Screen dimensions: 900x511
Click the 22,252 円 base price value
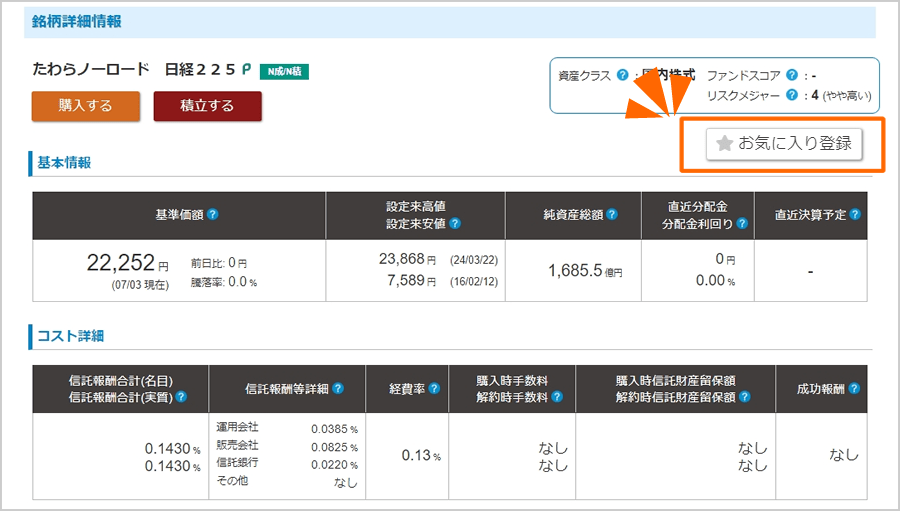(x=127, y=262)
